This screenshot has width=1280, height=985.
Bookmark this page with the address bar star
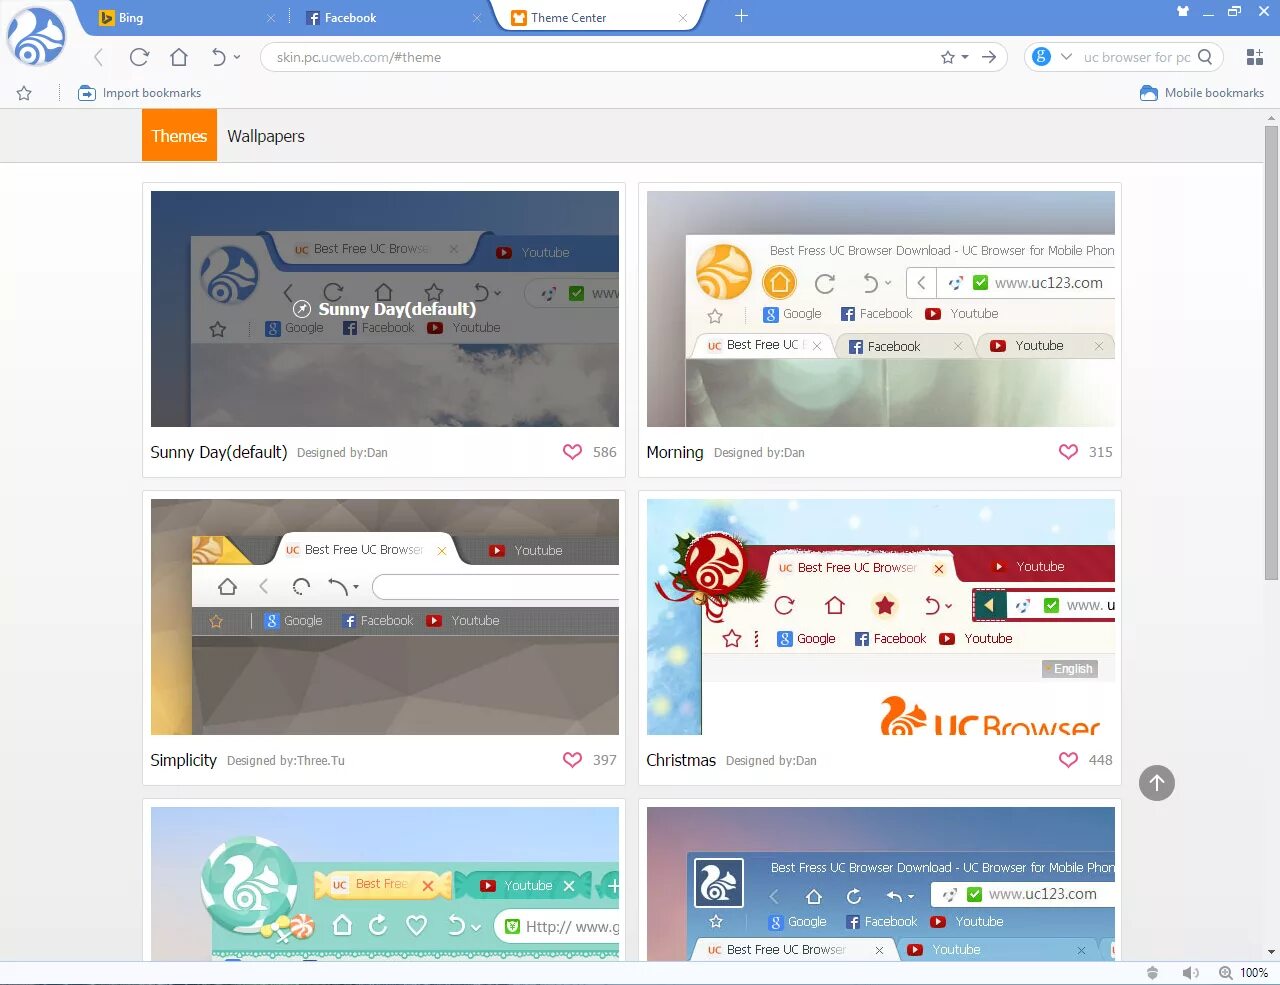point(948,57)
